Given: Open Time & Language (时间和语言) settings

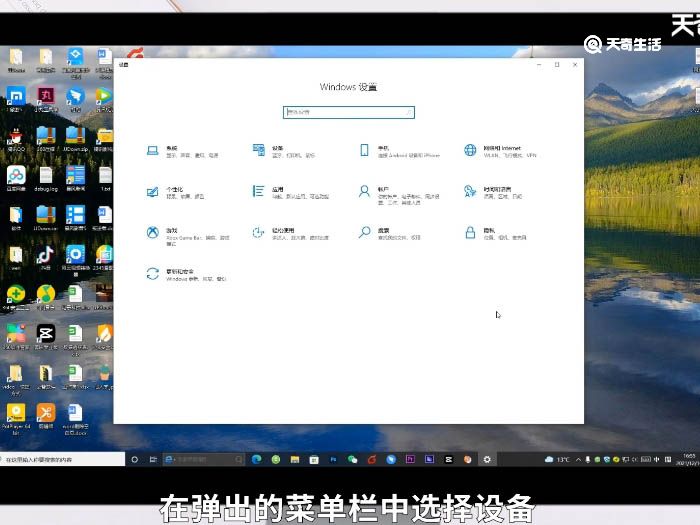Looking at the screenshot, I should (488, 191).
